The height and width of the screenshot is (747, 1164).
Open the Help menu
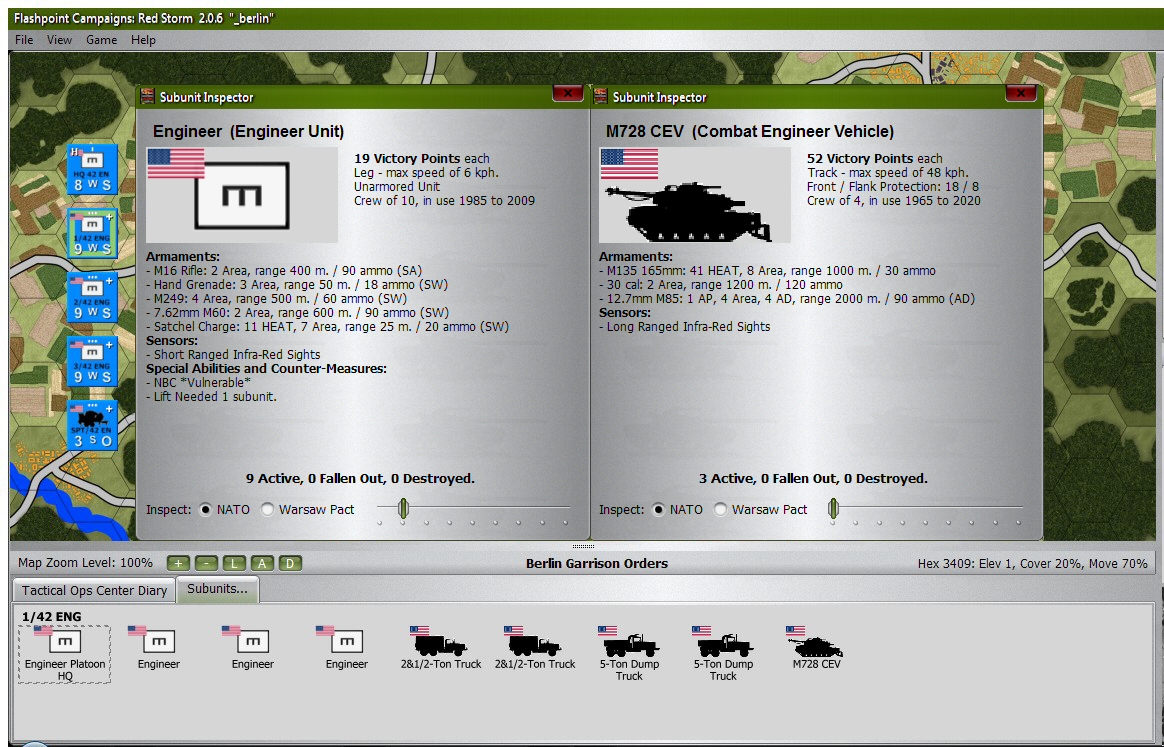tap(143, 39)
